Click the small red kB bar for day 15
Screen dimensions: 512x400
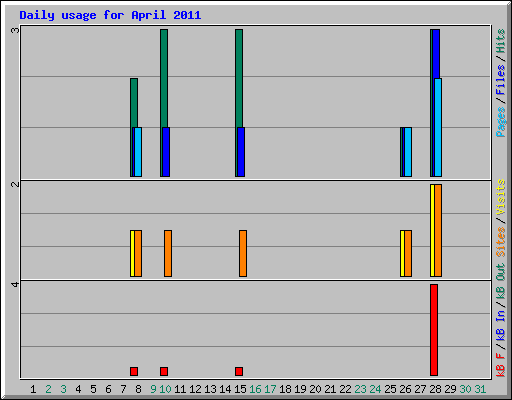tap(239, 371)
